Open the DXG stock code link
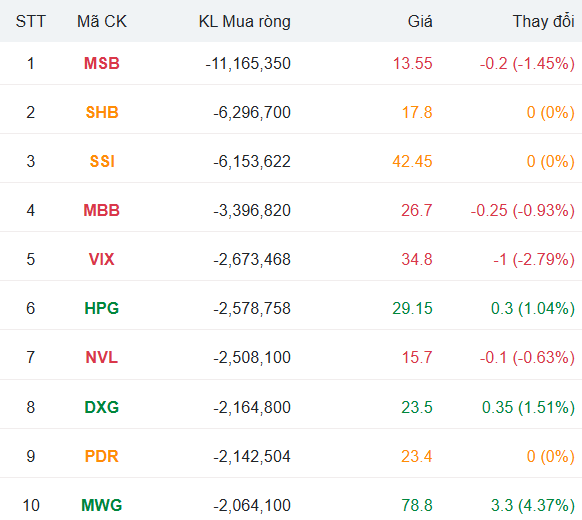Screen dimensions: 582x520 [102, 407]
